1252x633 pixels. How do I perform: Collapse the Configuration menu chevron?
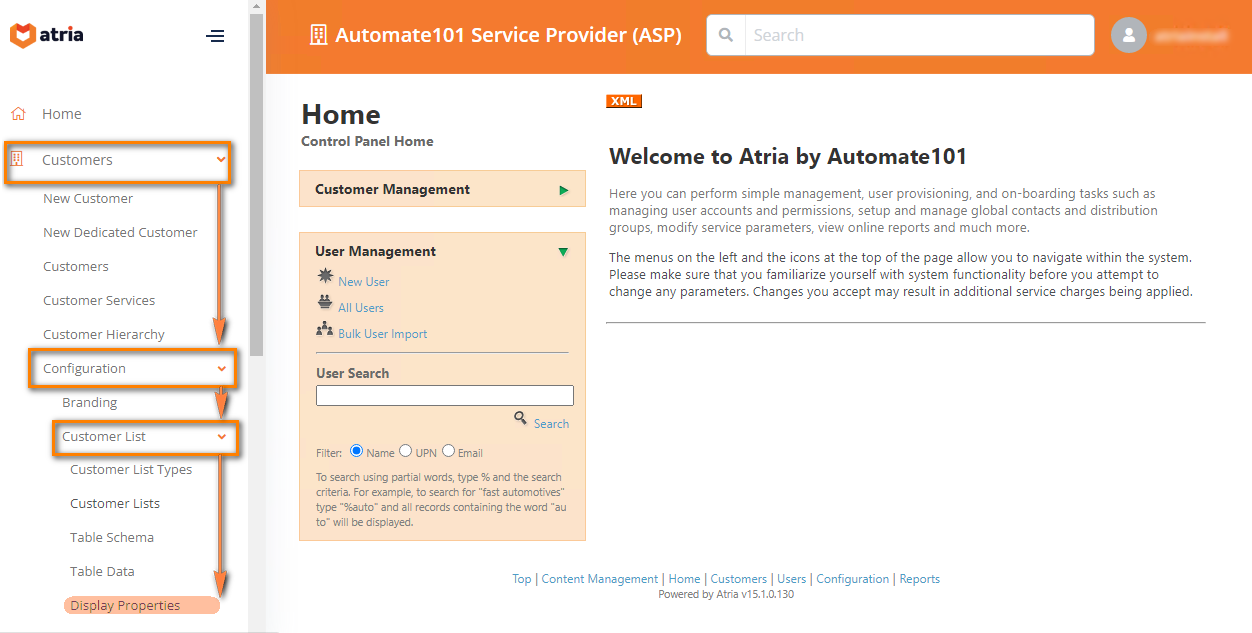click(221, 368)
